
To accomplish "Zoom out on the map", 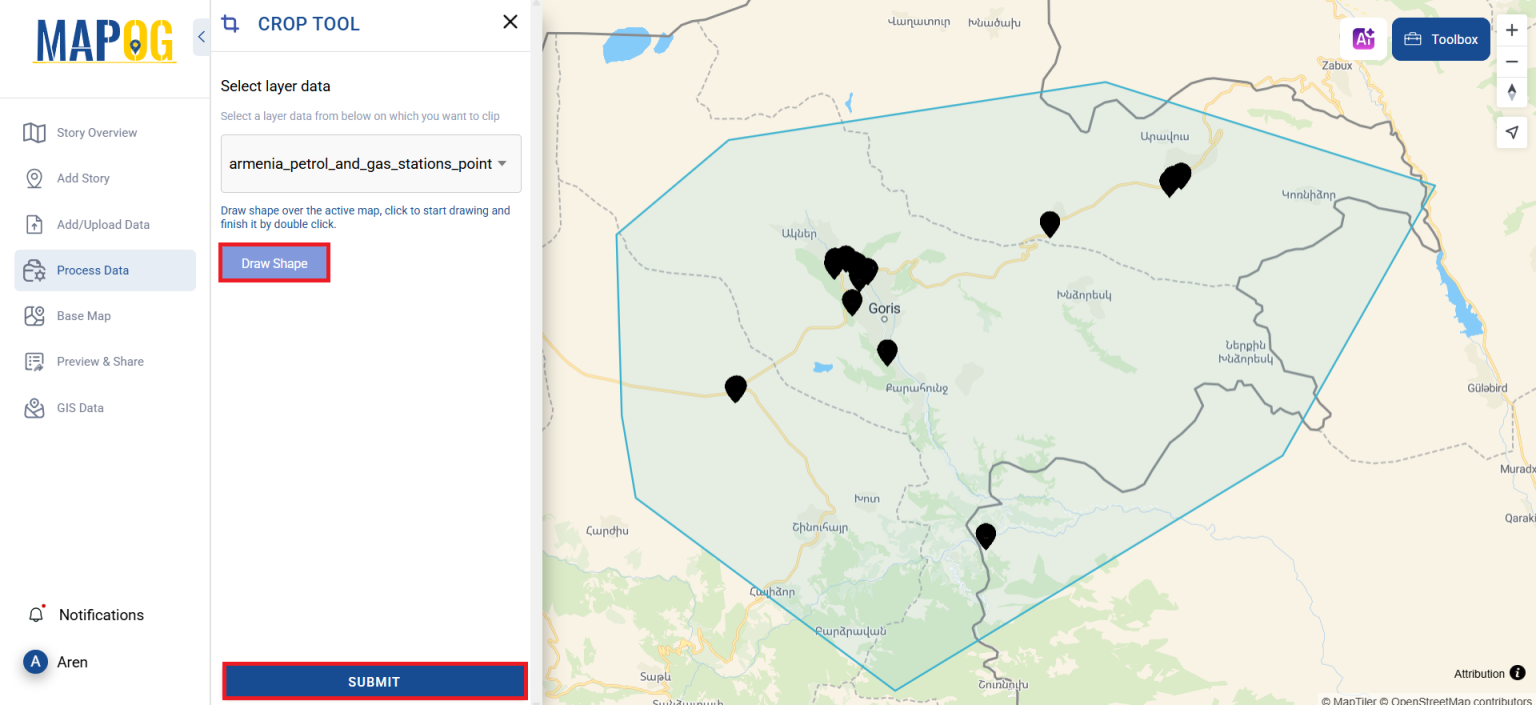I will [1512, 61].
